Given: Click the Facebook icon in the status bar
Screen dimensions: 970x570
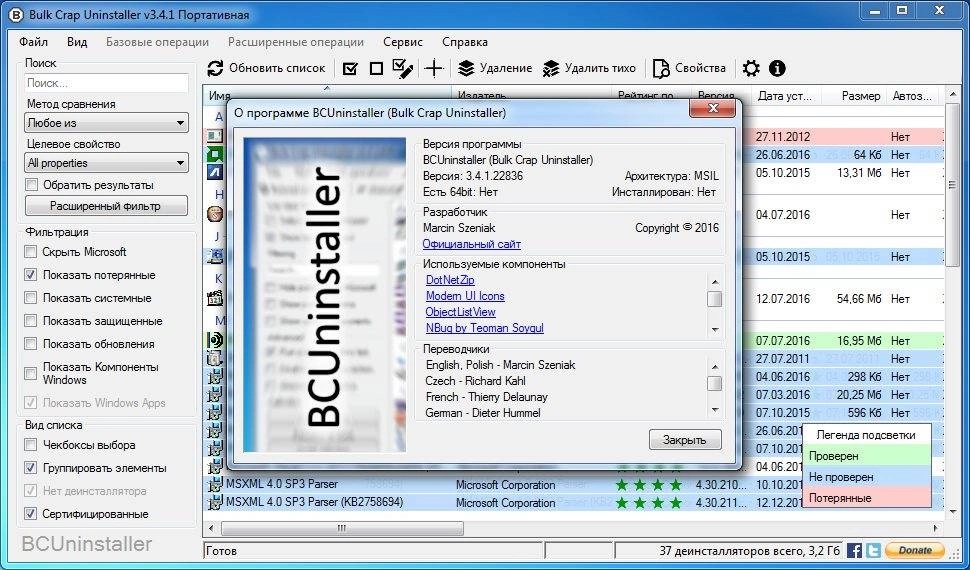Looking at the screenshot, I should click(x=854, y=550).
